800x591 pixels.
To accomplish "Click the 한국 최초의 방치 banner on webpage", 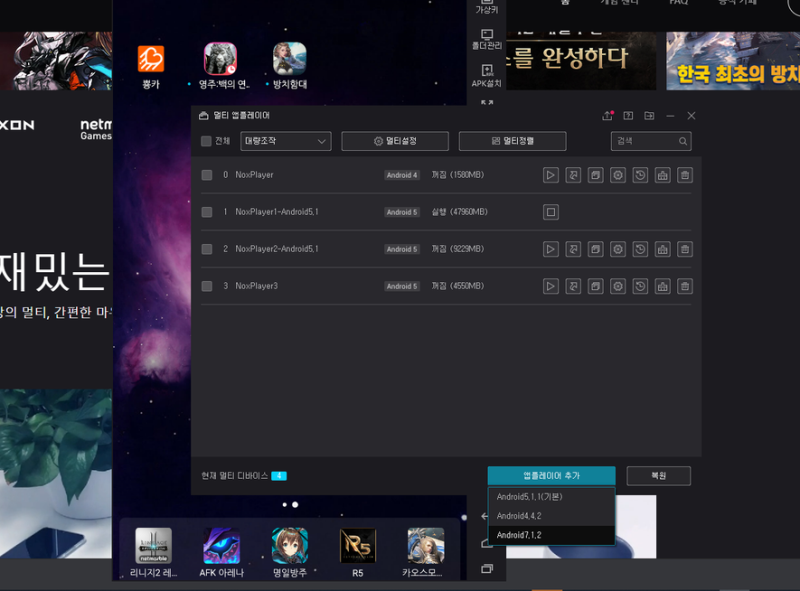I will pos(733,61).
